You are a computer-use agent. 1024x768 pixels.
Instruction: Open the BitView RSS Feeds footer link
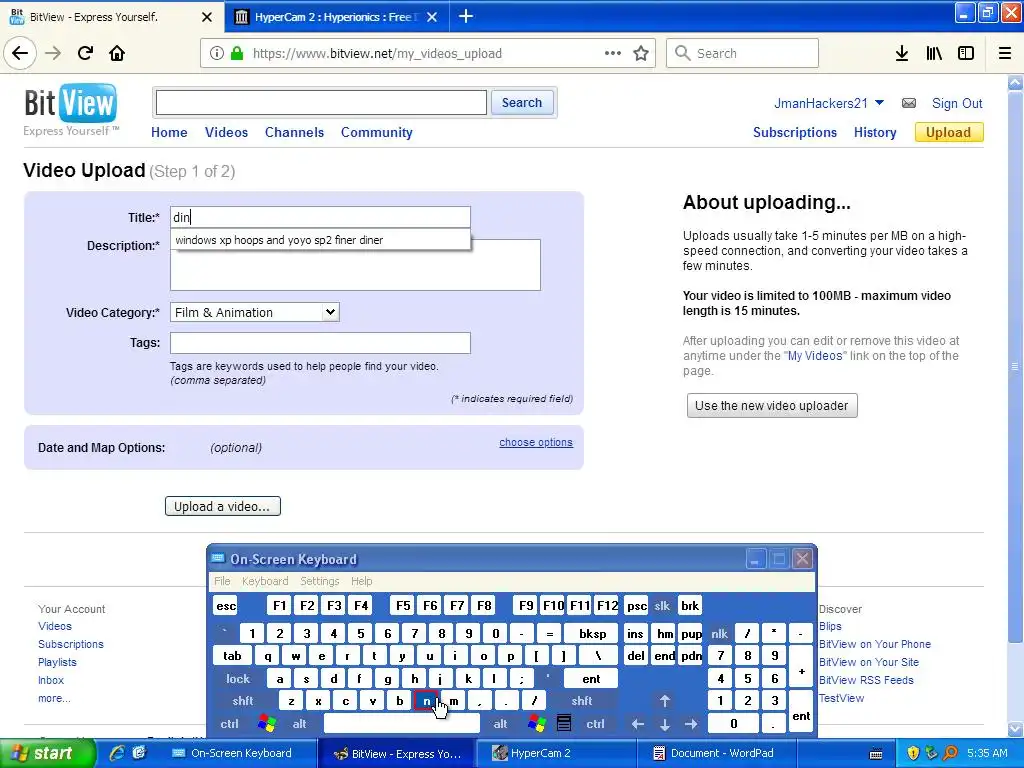(866, 680)
